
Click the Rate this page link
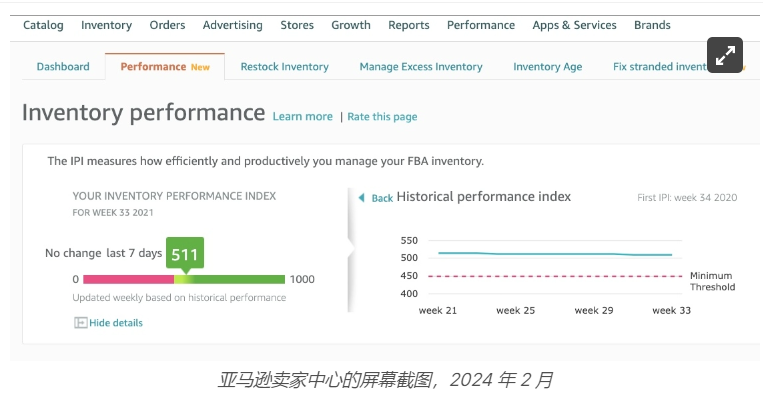click(x=382, y=117)
